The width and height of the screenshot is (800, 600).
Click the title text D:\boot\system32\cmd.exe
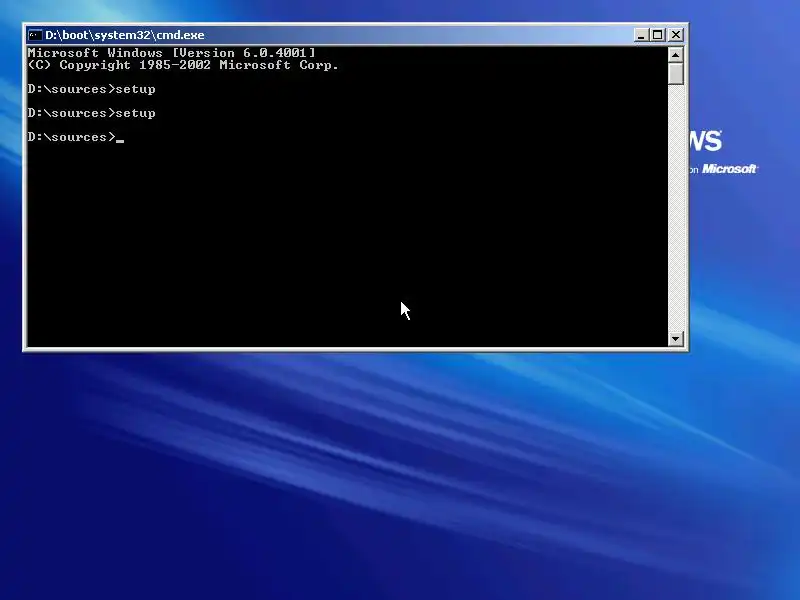[124, 35]
